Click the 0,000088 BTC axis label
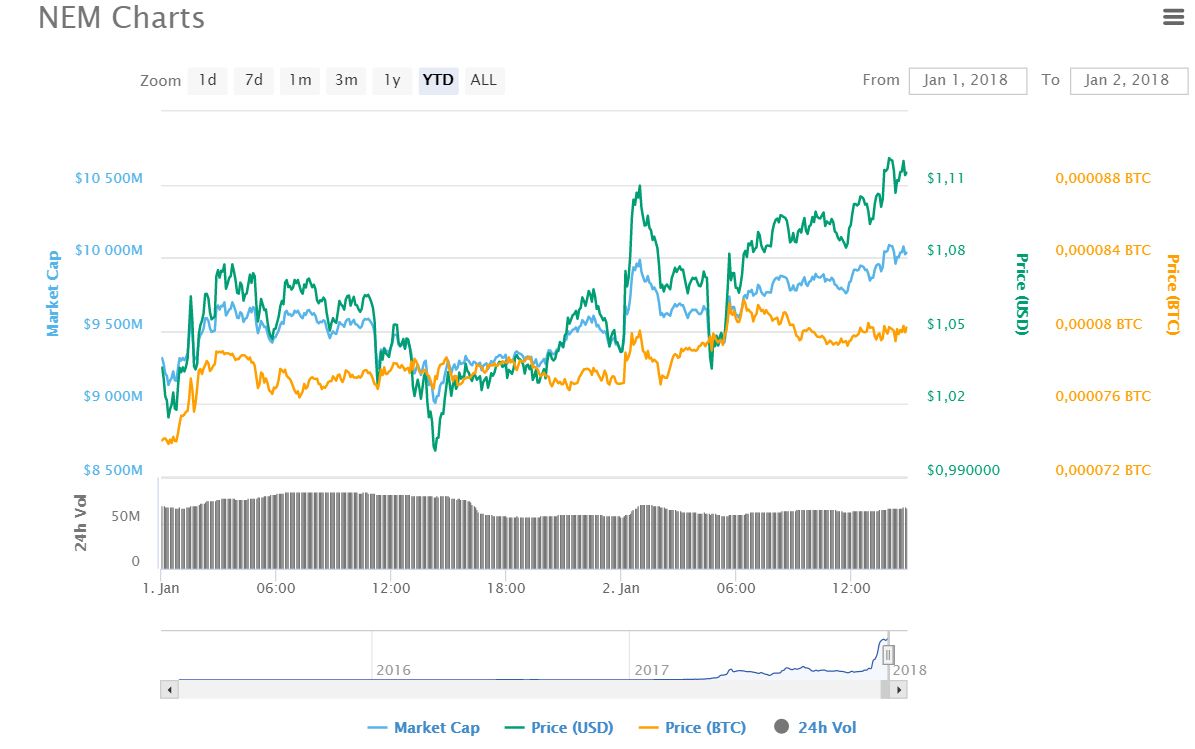The image size is (1195, 749). 1103,178
